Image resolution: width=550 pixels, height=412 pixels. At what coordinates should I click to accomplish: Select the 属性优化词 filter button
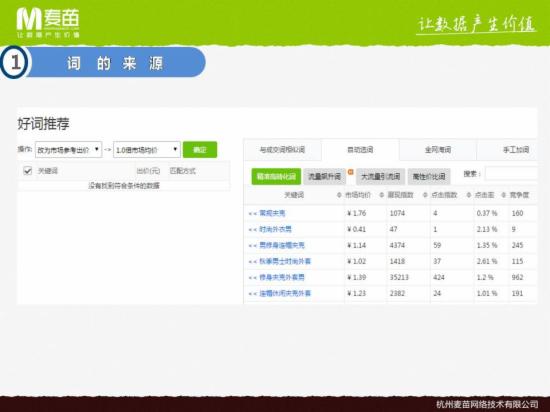[x=429, y=176]
